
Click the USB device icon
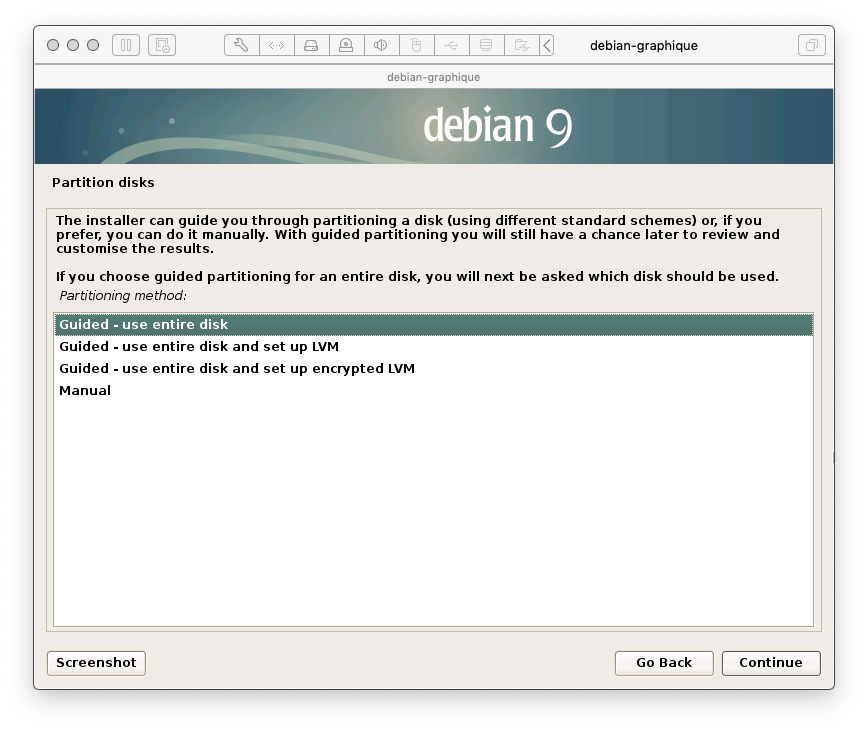[452, 45]
